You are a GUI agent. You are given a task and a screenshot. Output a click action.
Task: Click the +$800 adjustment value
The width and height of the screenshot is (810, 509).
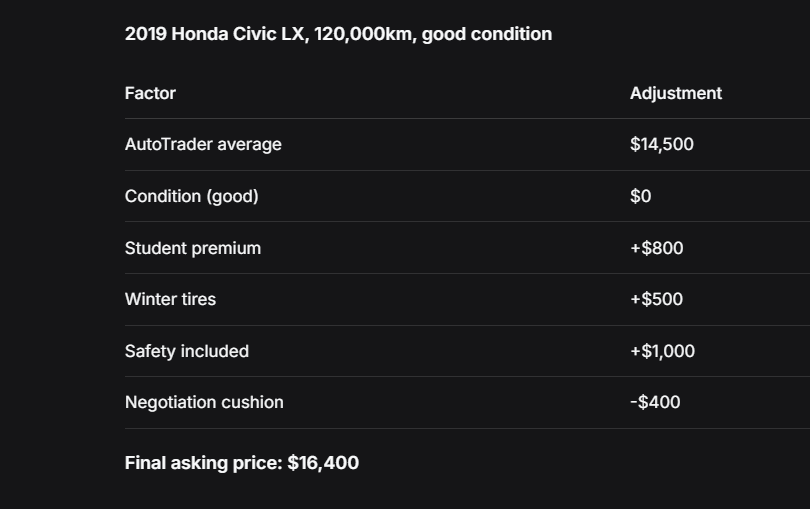pos(656,248)
